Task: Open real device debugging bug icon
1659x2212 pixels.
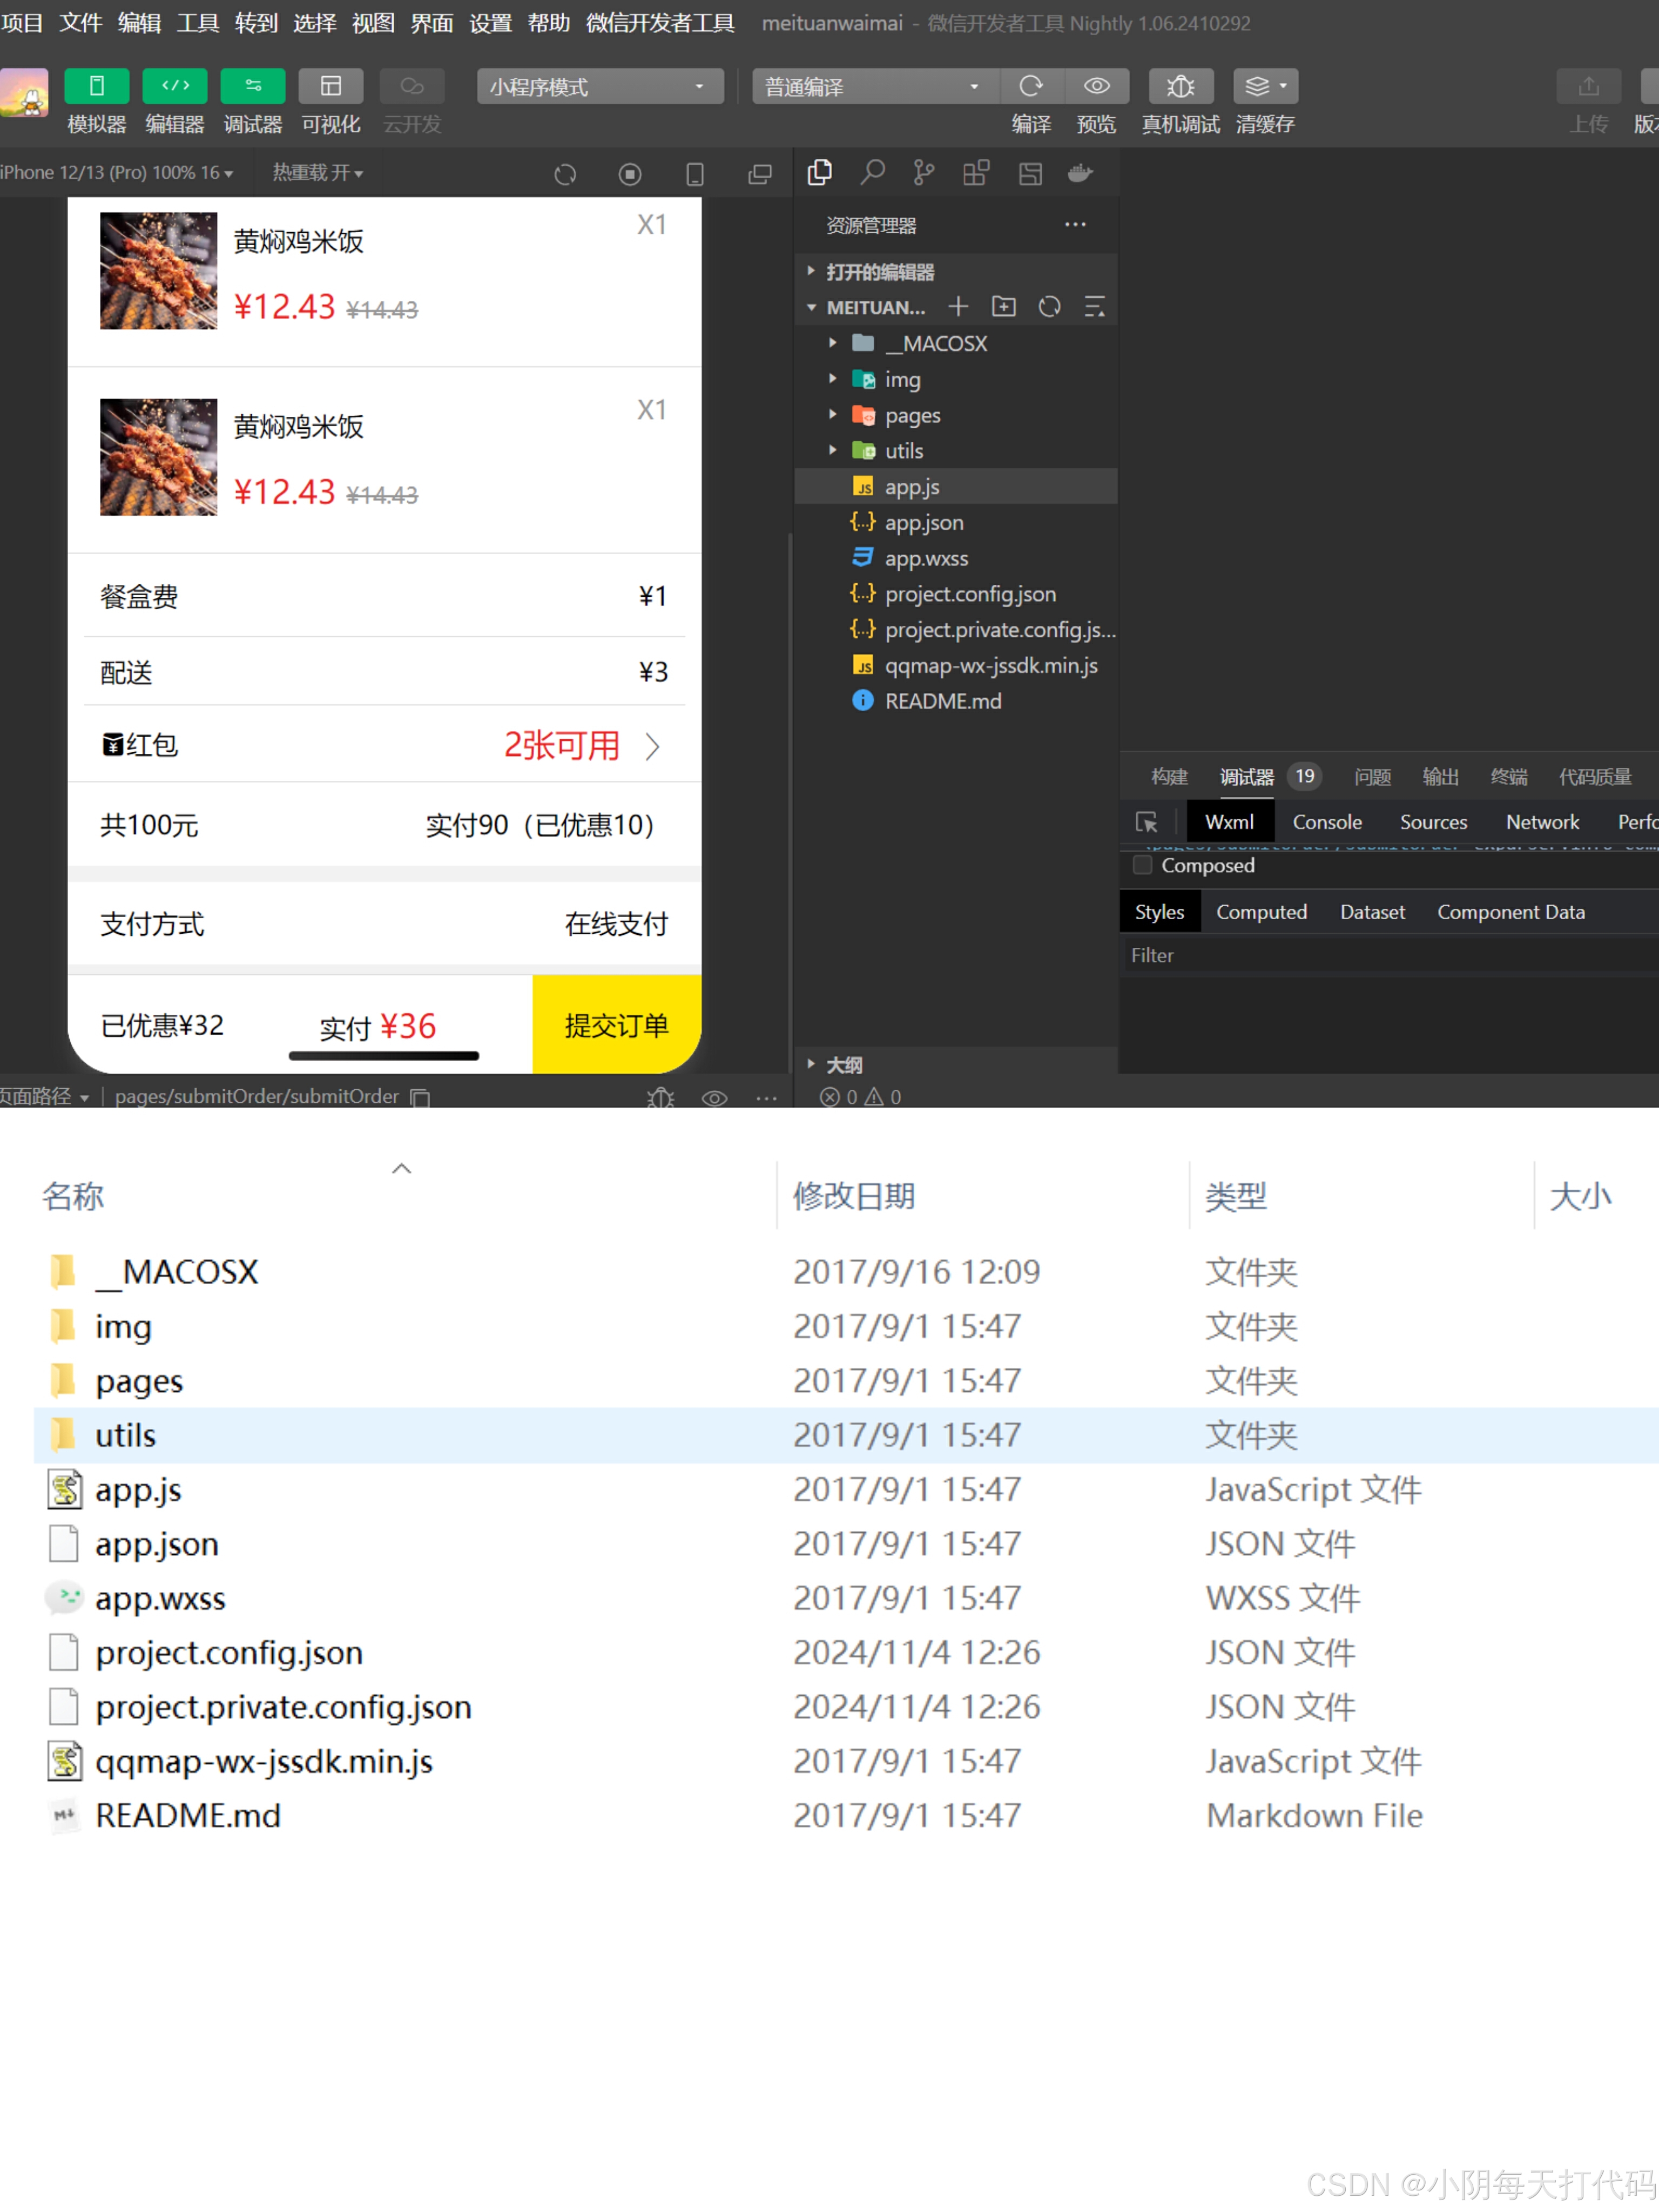Action: point(1180,87)
